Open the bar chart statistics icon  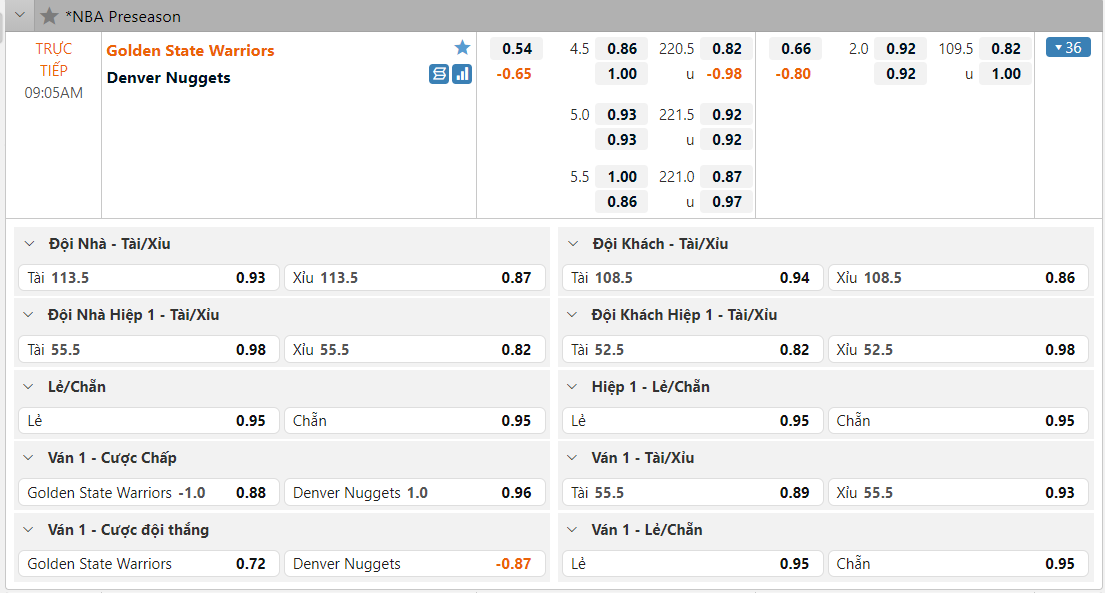click(462, 74)
